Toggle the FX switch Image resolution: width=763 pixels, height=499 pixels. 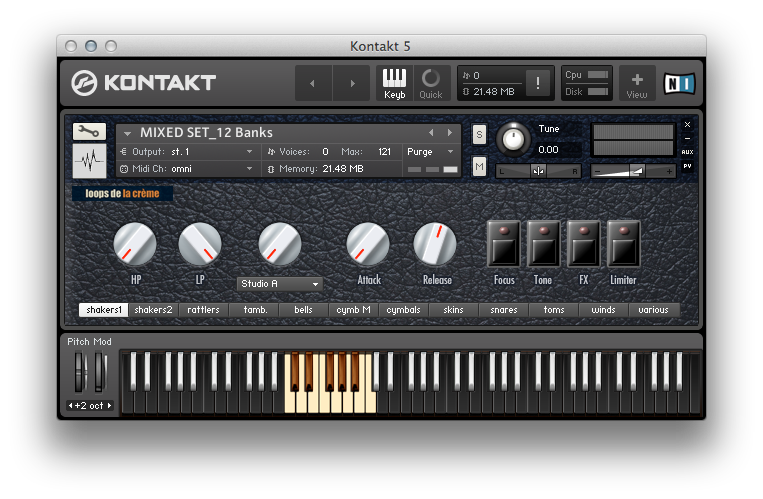583,243
